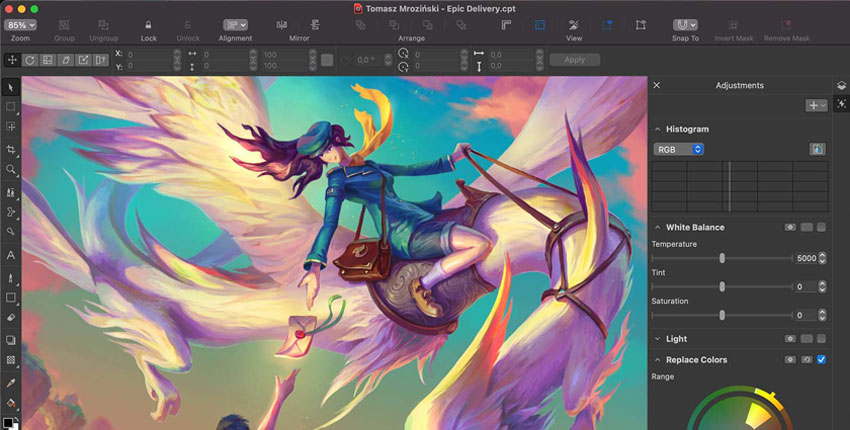The height and width of the screenshot is (430, 850).
Task: Select the Text tool
Action: 11,255
